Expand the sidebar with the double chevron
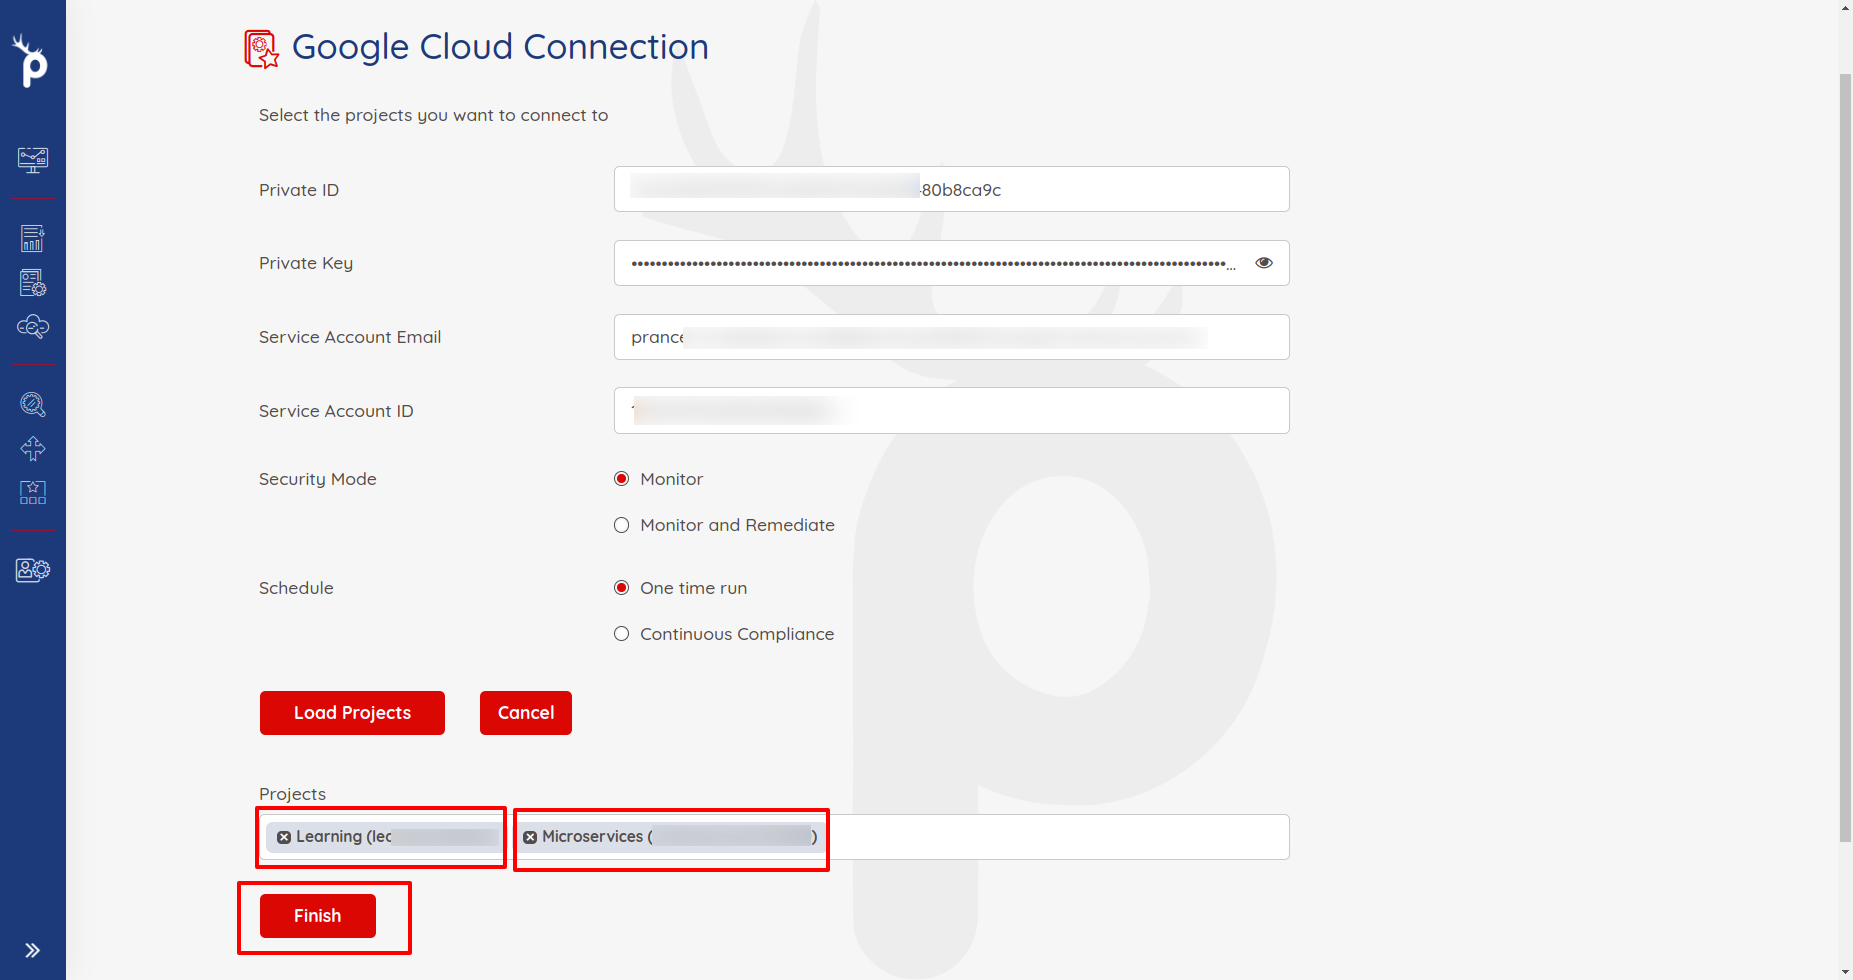The width and height of the screenshot is (1853, 980). click(x=33, y=950)
